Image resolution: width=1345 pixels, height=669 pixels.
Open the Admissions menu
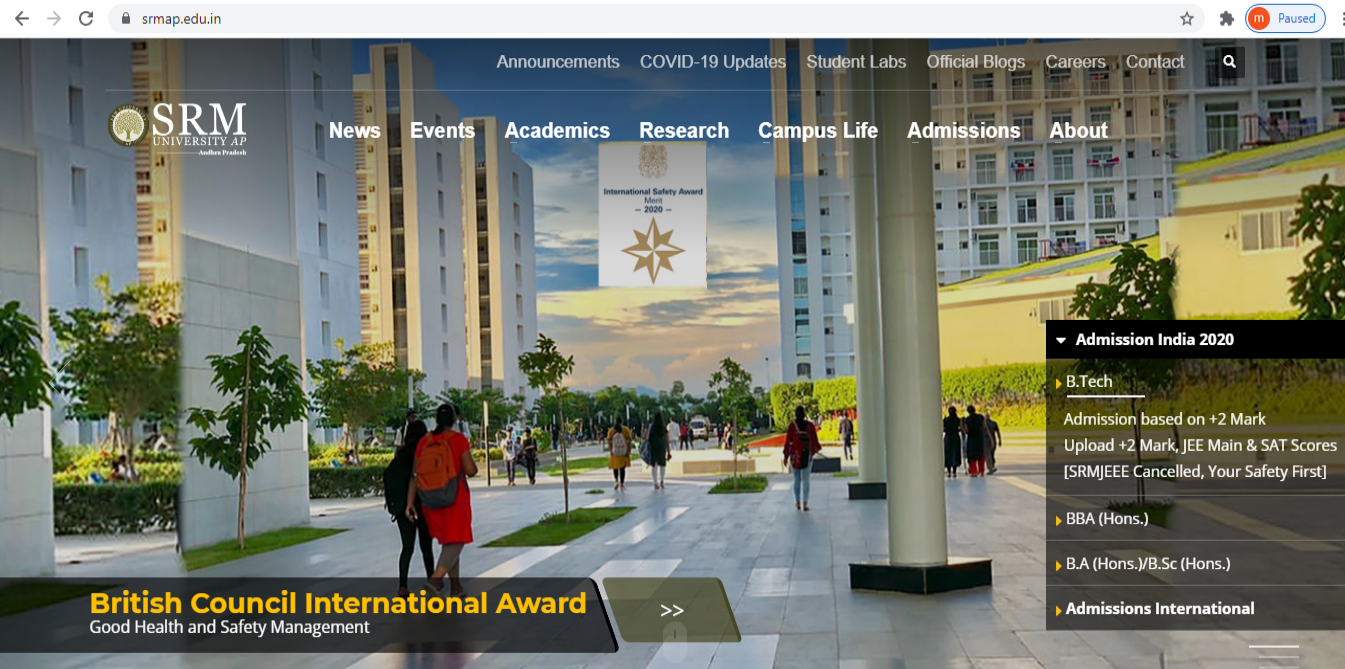[x=964, y=131]
